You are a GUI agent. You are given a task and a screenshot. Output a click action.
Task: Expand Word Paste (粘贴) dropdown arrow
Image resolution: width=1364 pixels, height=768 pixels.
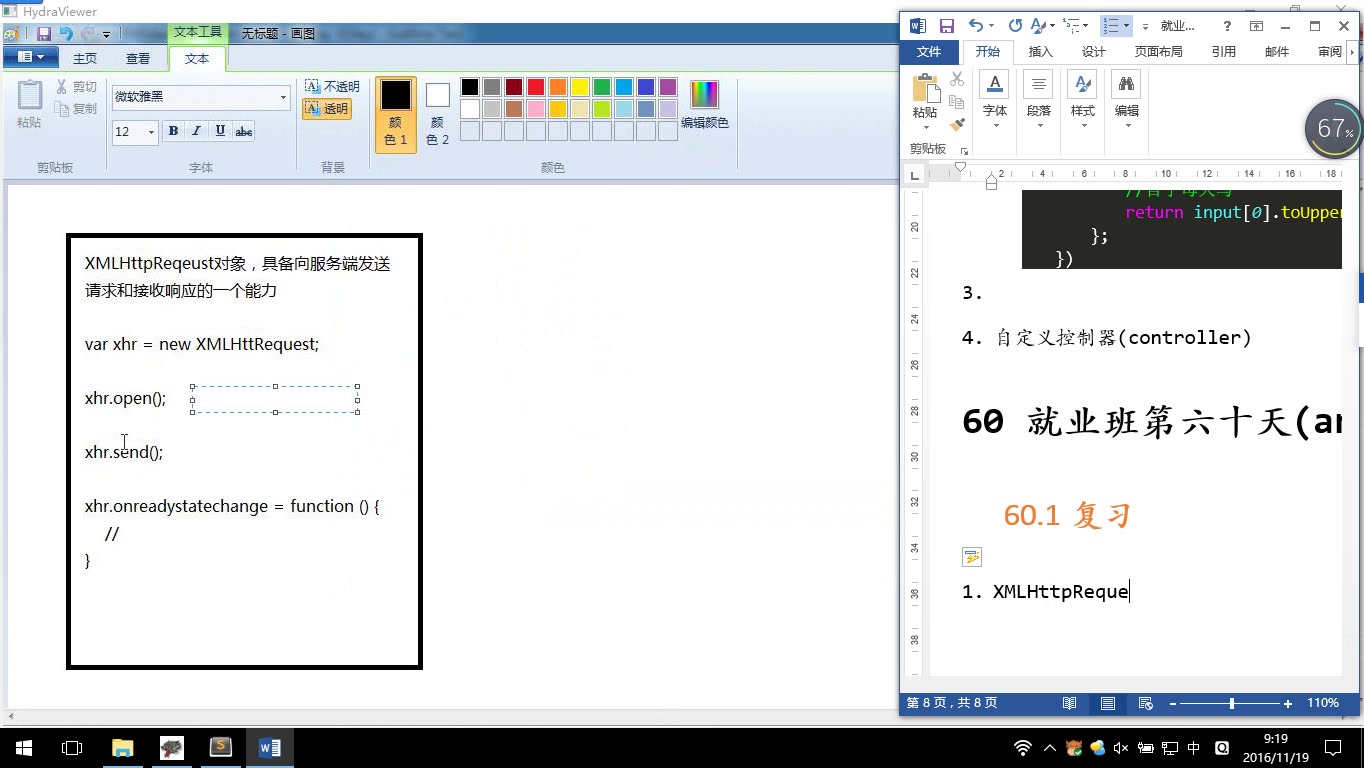pyautogui.click(x=925, y=128)
